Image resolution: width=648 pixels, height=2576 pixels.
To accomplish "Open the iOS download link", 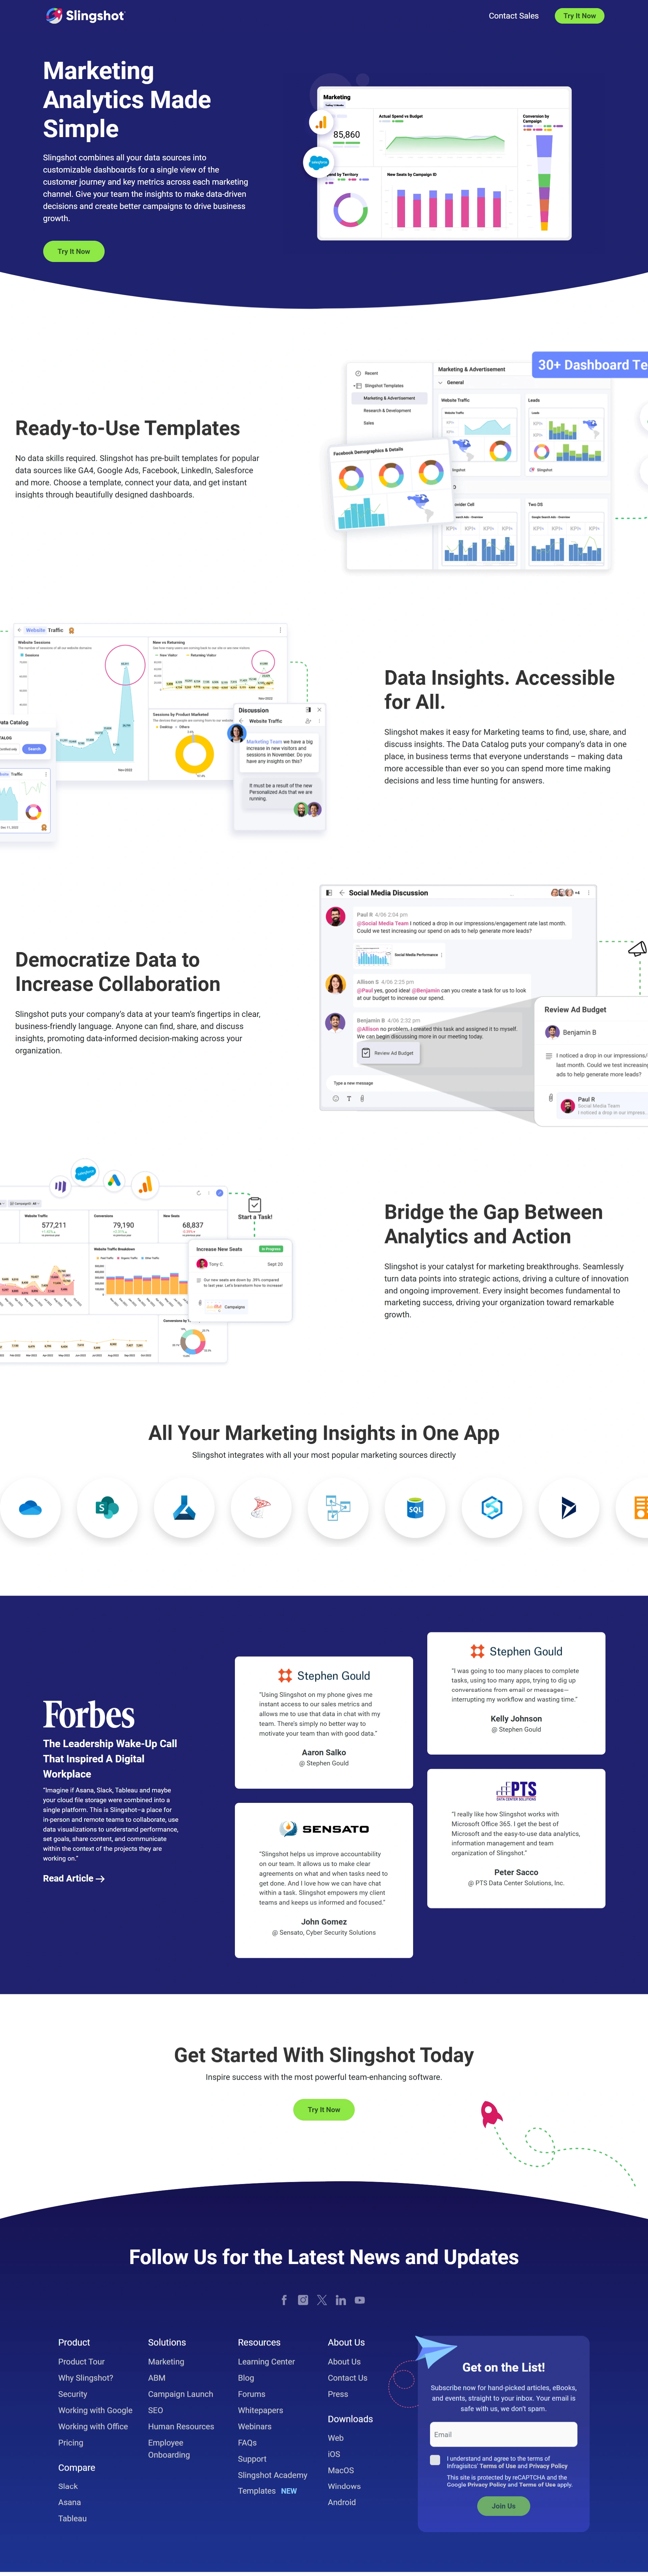I will click(334, 2454).
